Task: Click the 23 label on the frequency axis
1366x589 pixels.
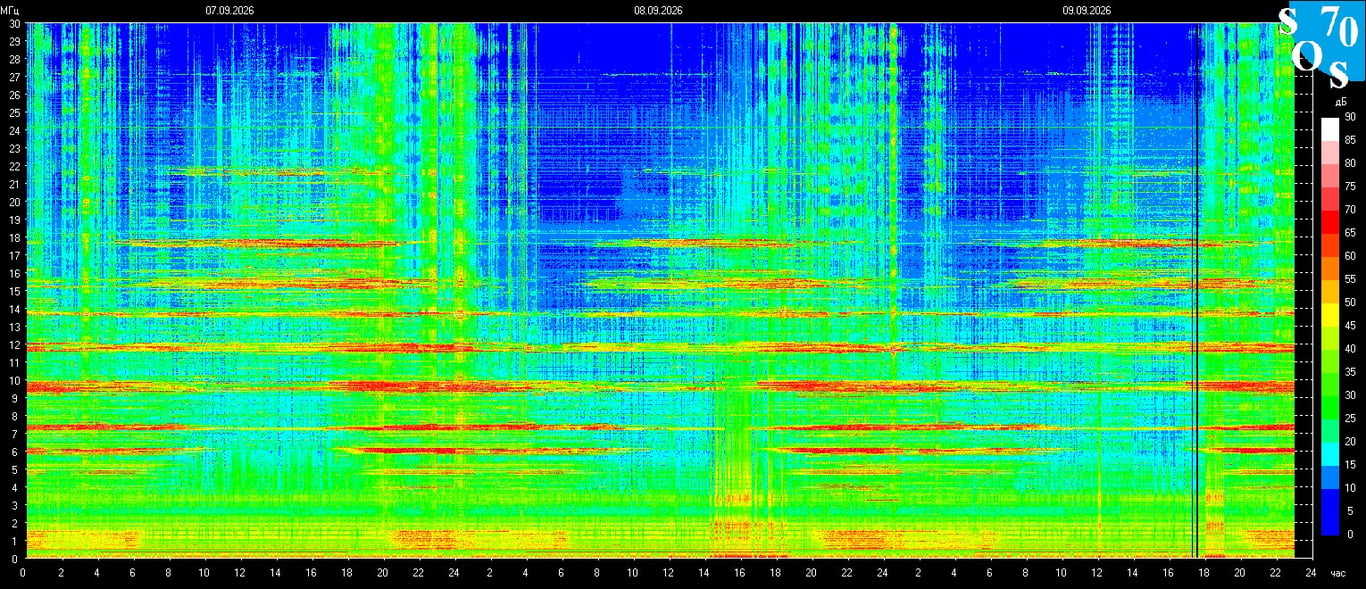Action: (x=14, y=148)
